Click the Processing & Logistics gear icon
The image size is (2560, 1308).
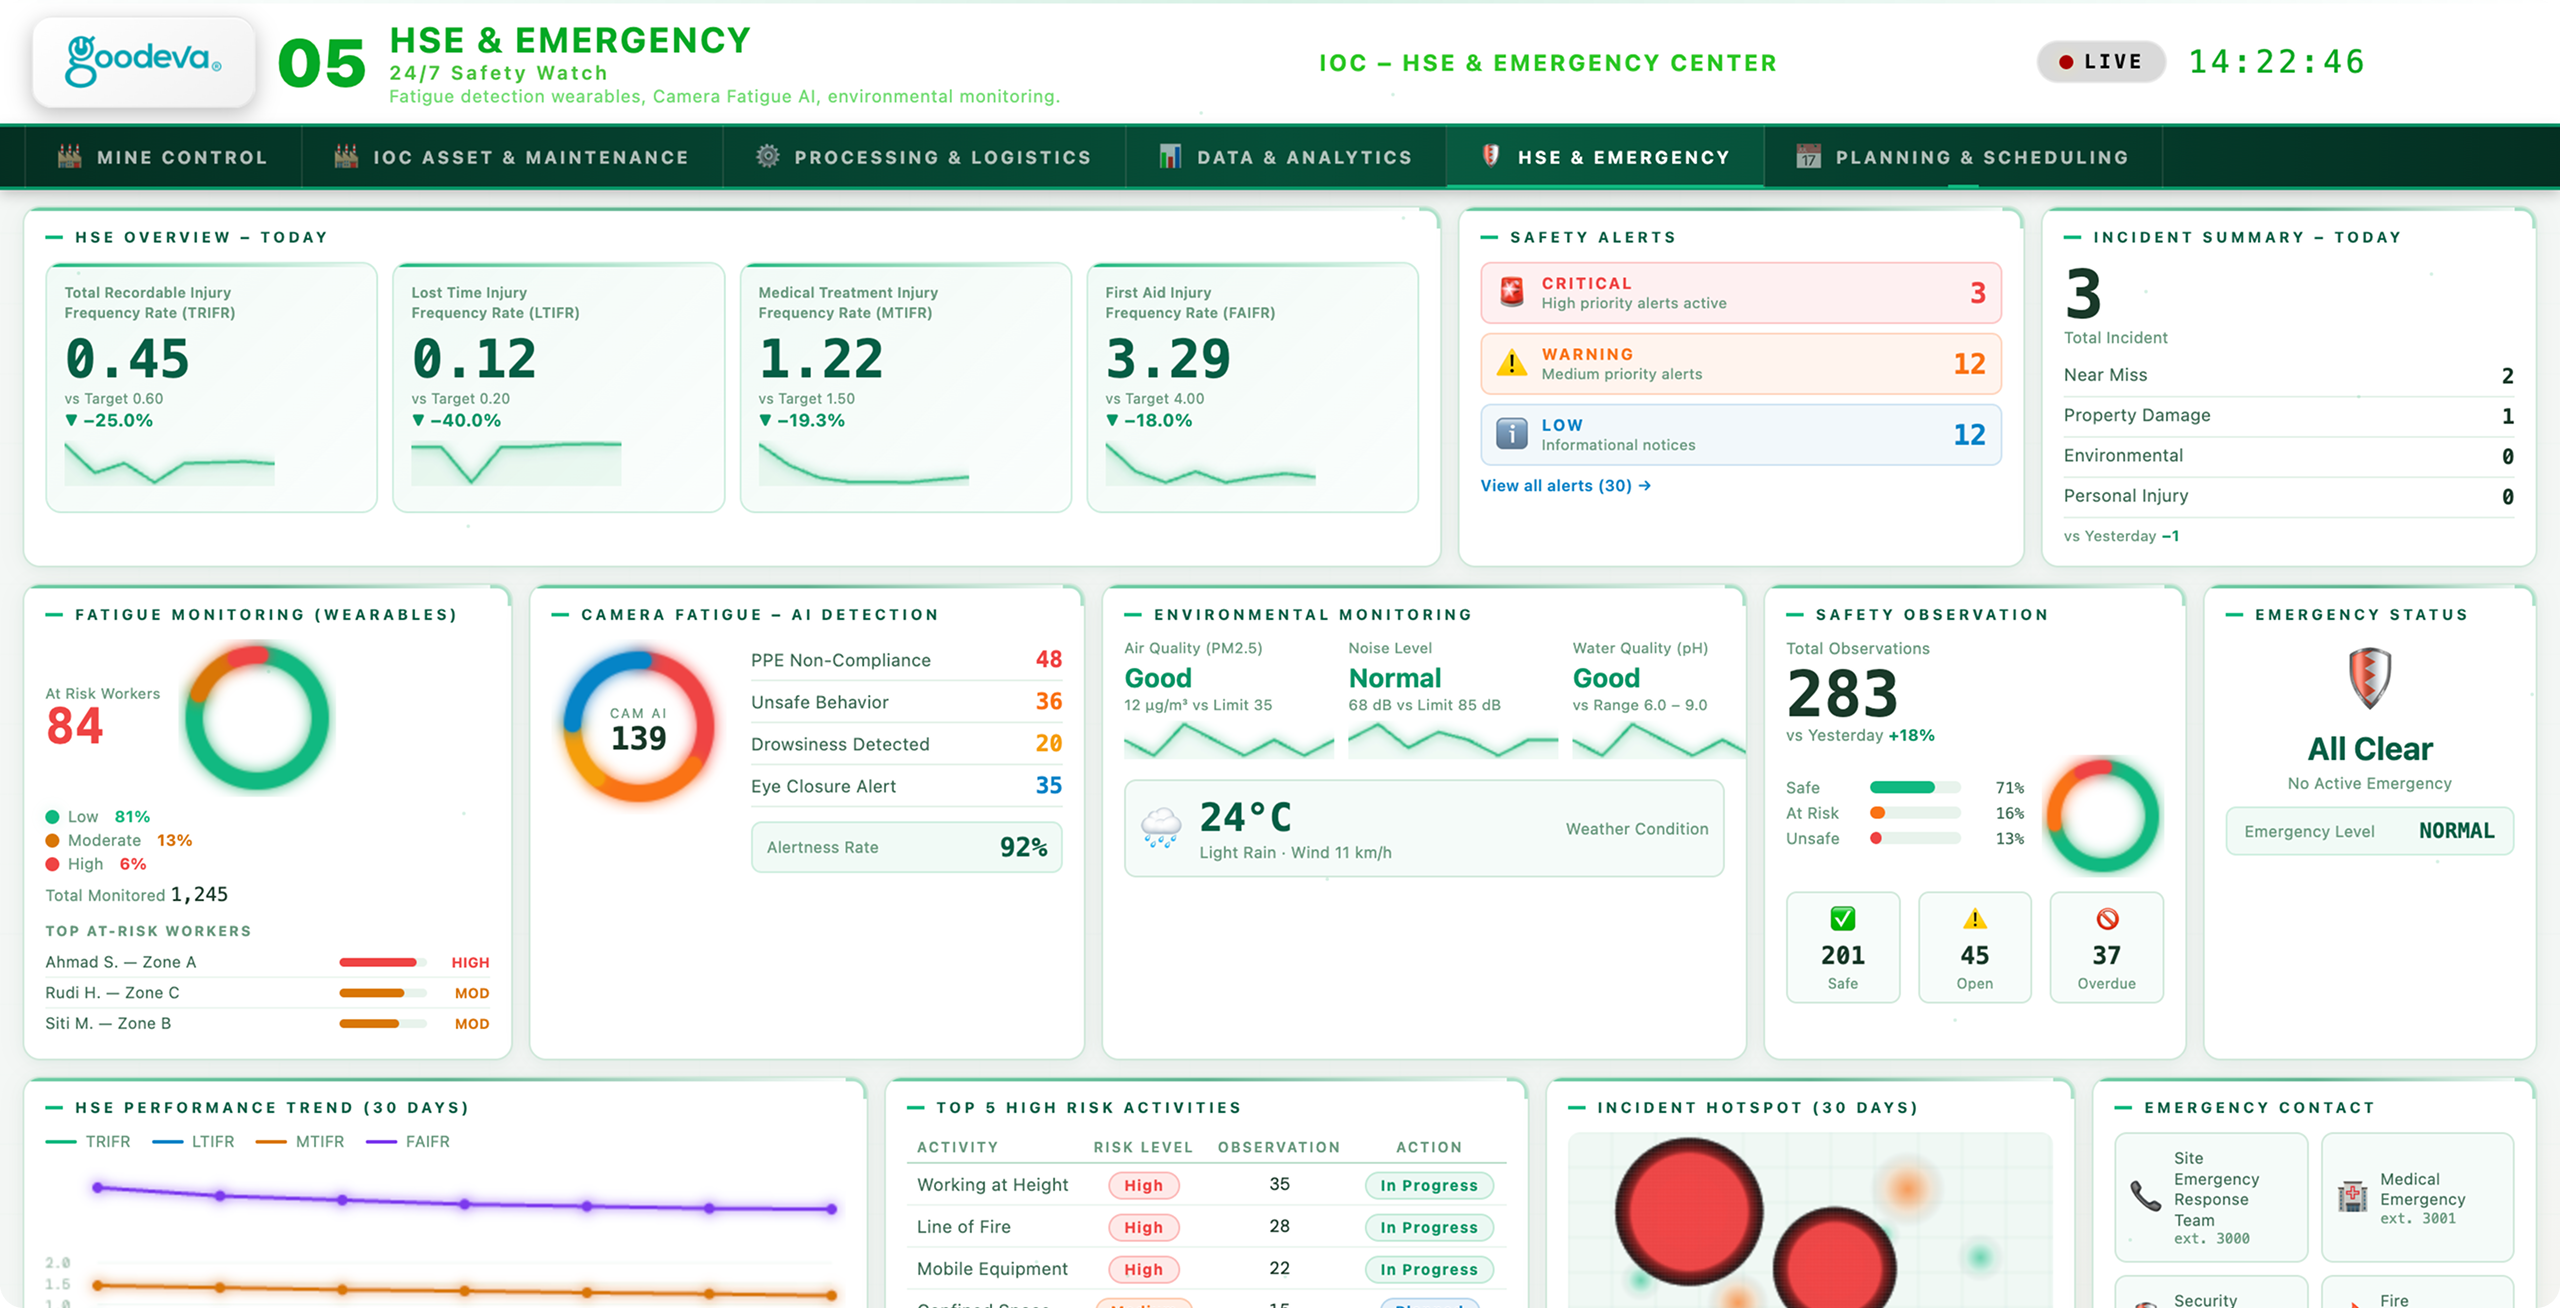(767, 156)
